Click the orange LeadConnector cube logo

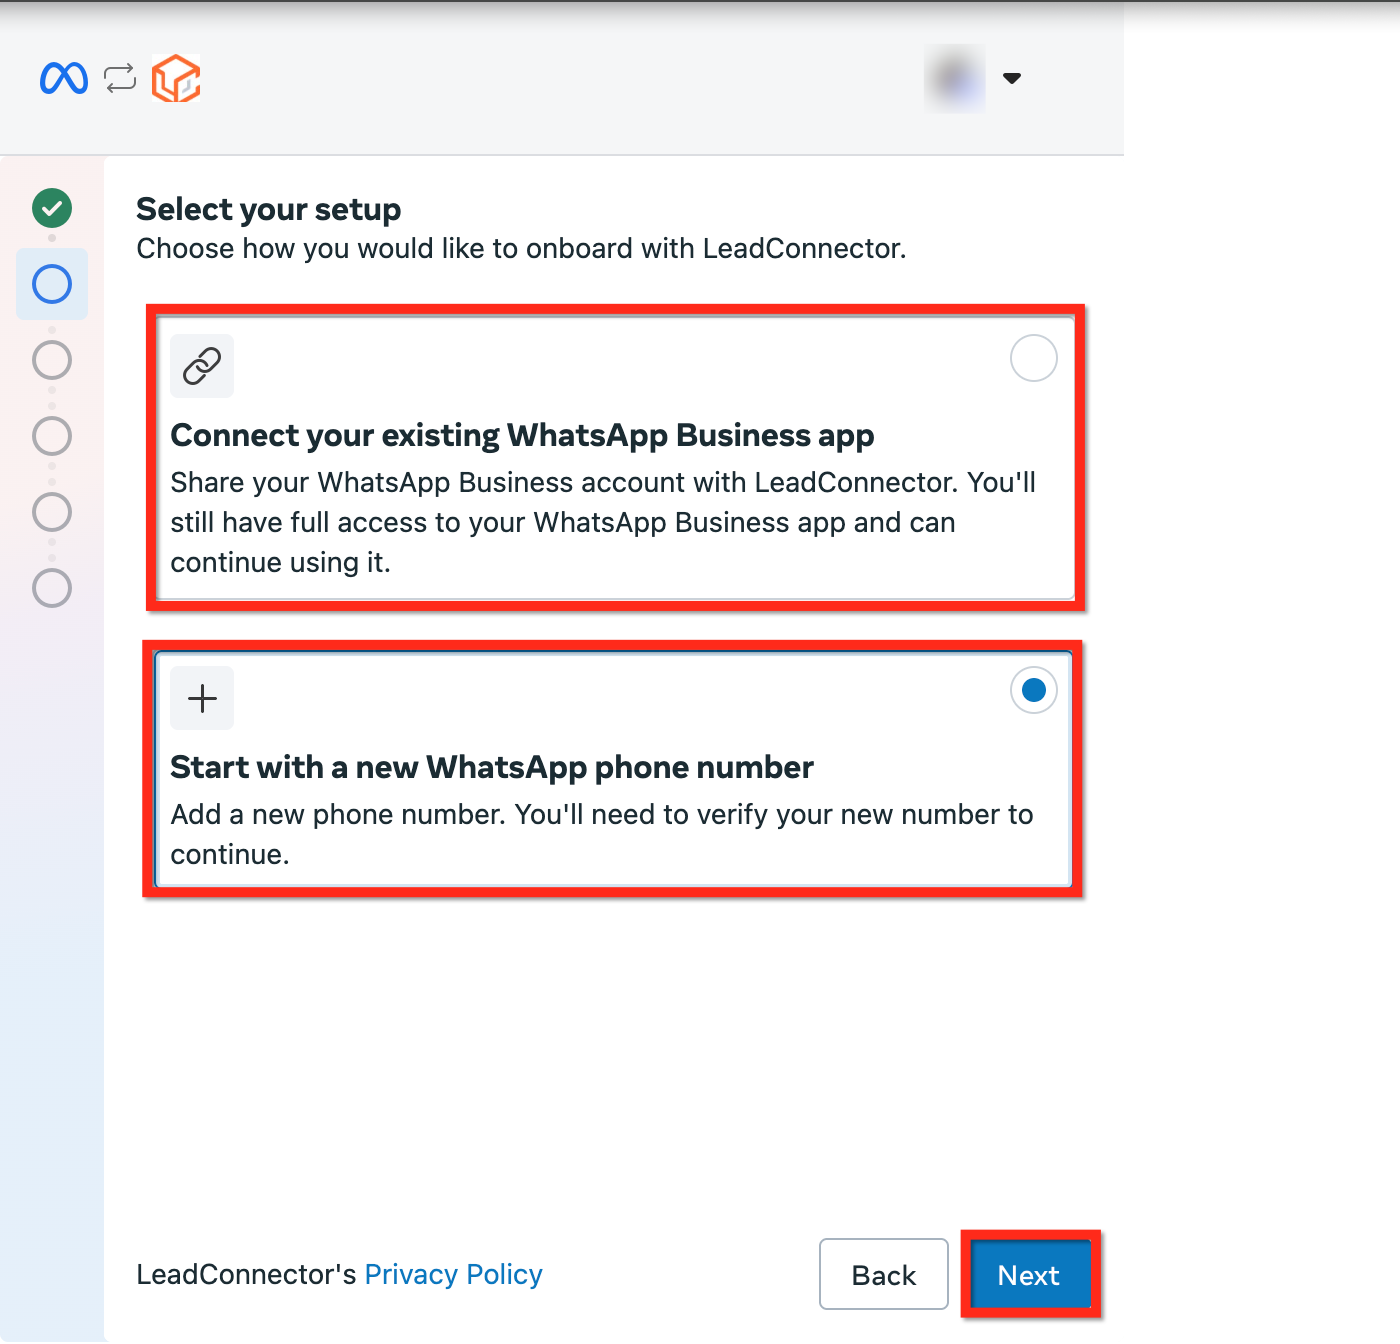click(x=176, y=78)
